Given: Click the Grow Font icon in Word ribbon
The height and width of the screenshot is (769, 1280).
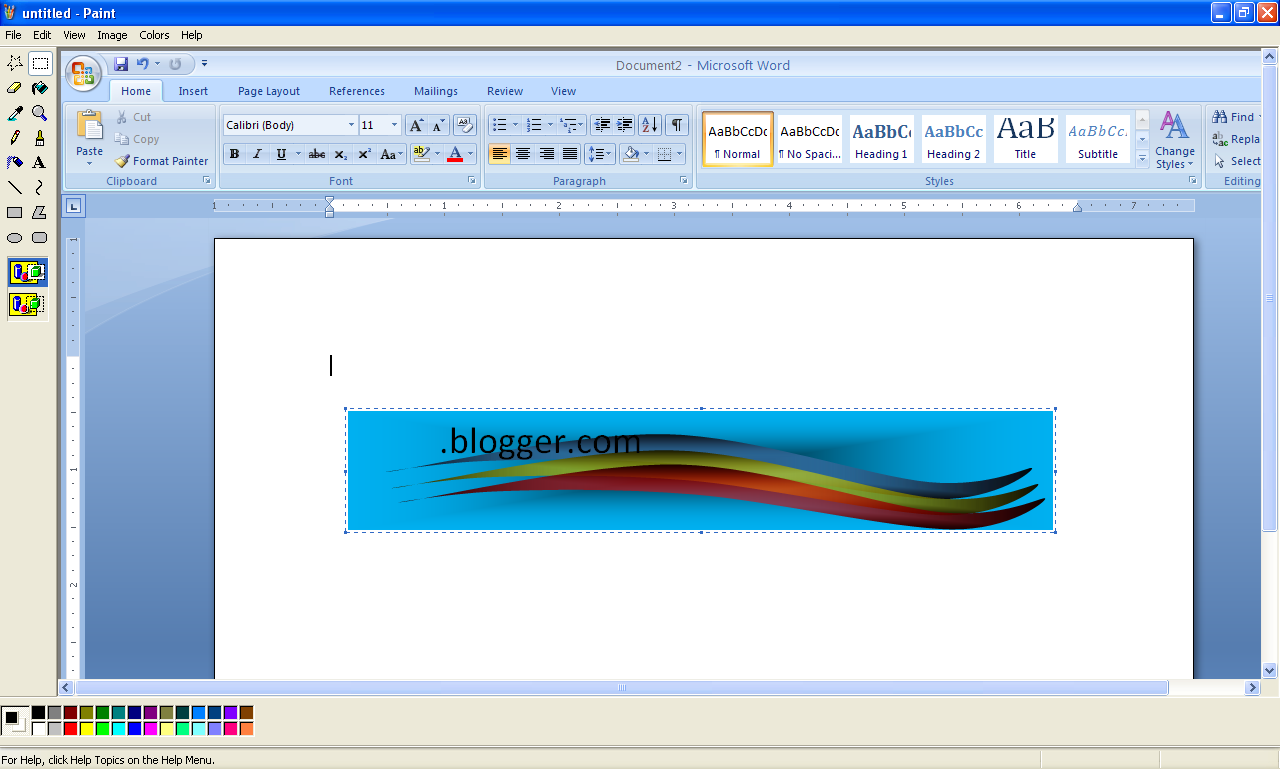Looking at the screenshot, I should pos(416,125).
